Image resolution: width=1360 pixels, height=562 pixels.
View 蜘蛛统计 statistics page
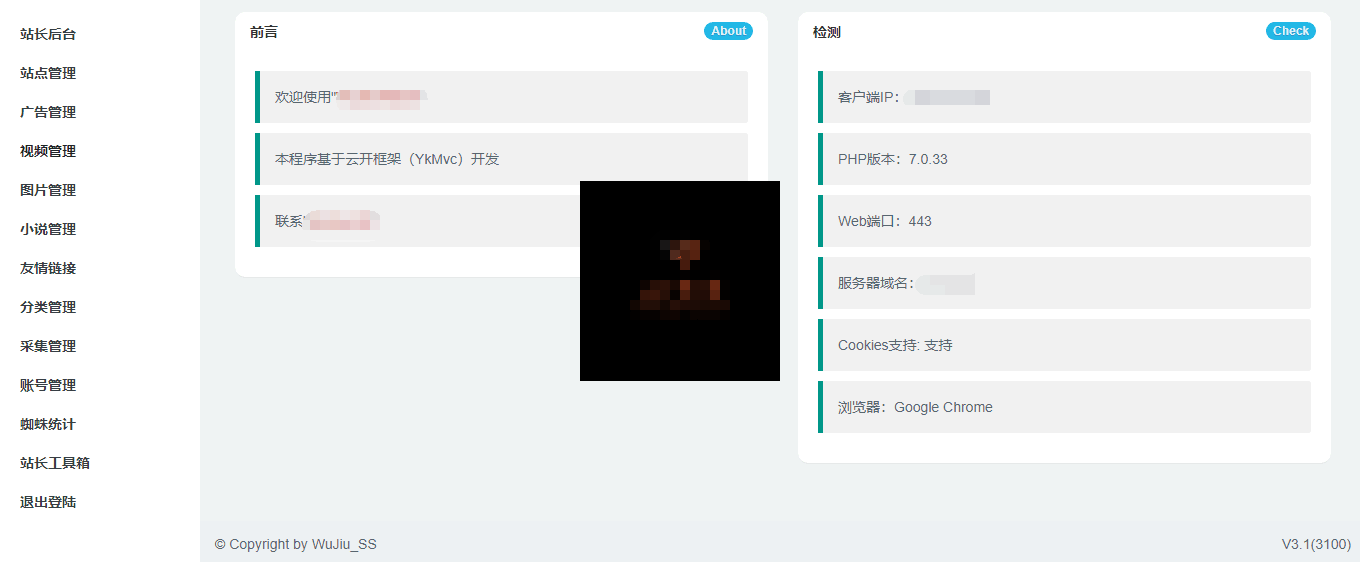pos(48,424)
